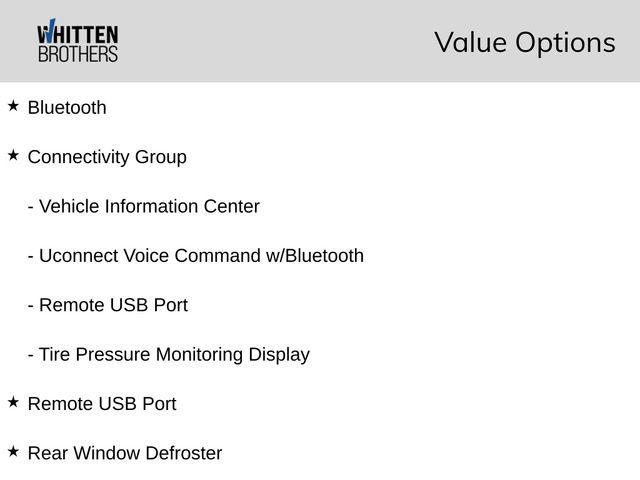Viewport: 640px width, 480px height.
Task: Click the star icon beside Bluetooth
Action: 13,106
